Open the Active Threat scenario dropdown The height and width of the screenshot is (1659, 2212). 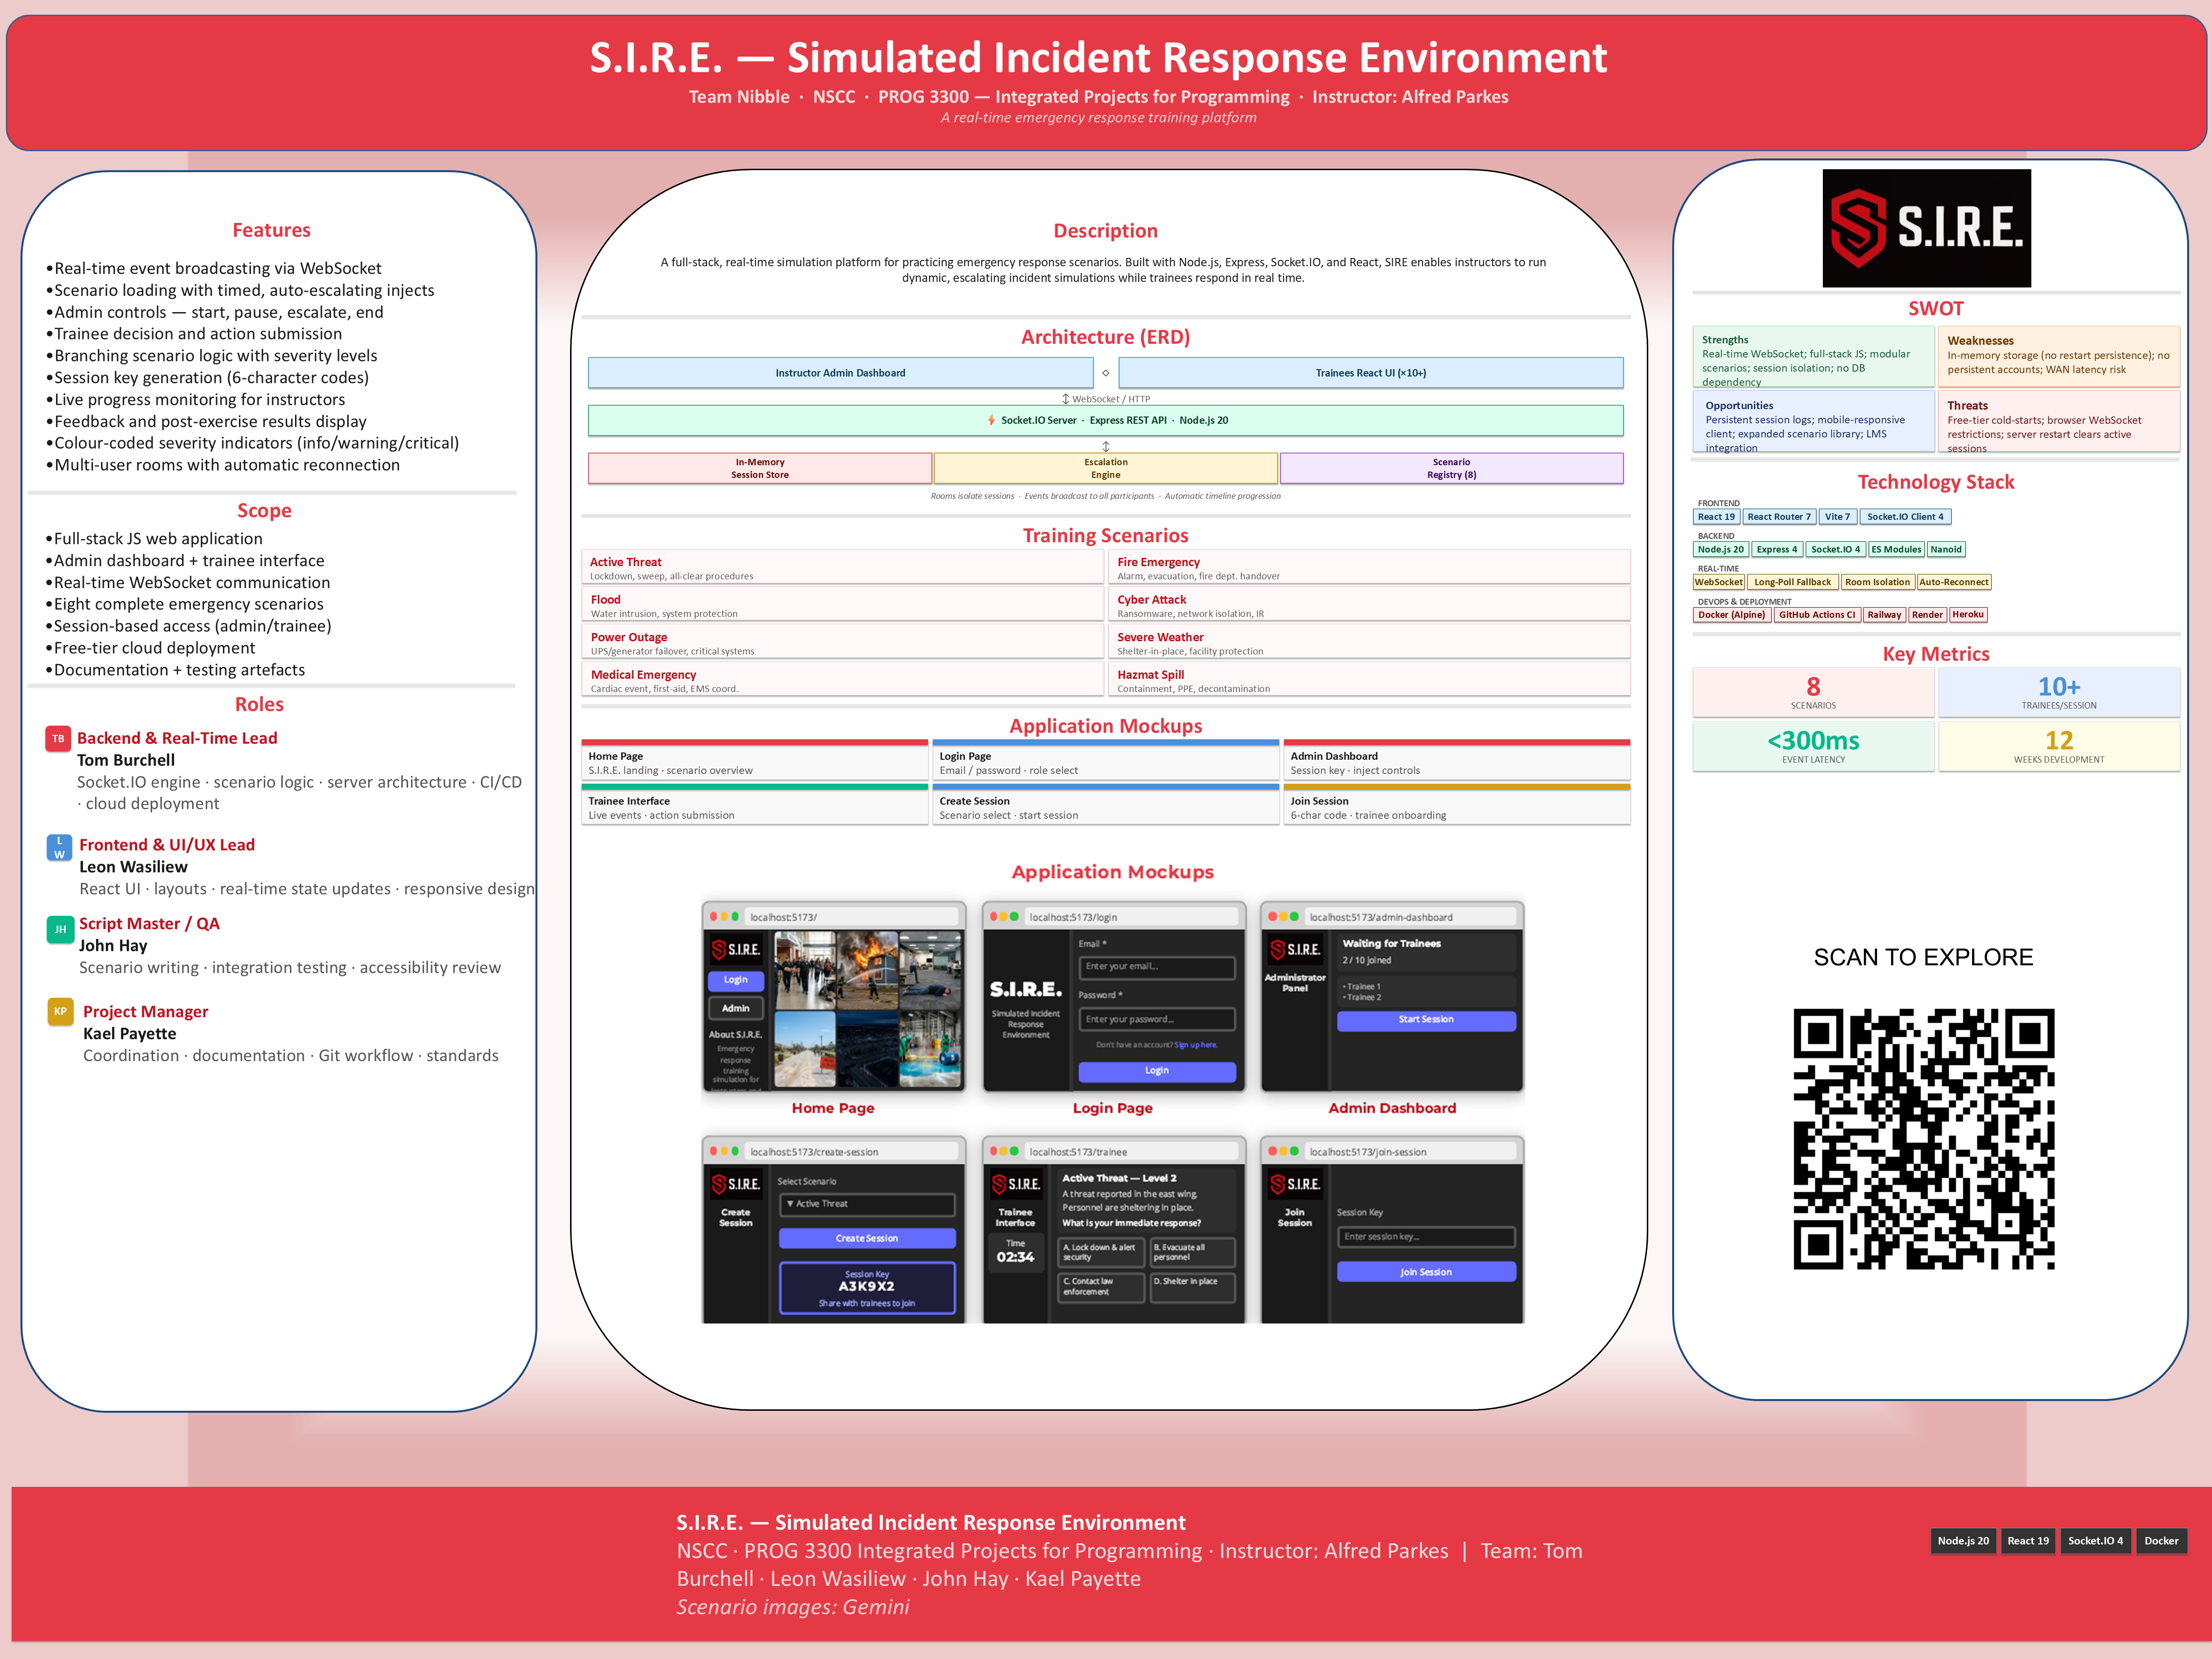point(868,1204)
